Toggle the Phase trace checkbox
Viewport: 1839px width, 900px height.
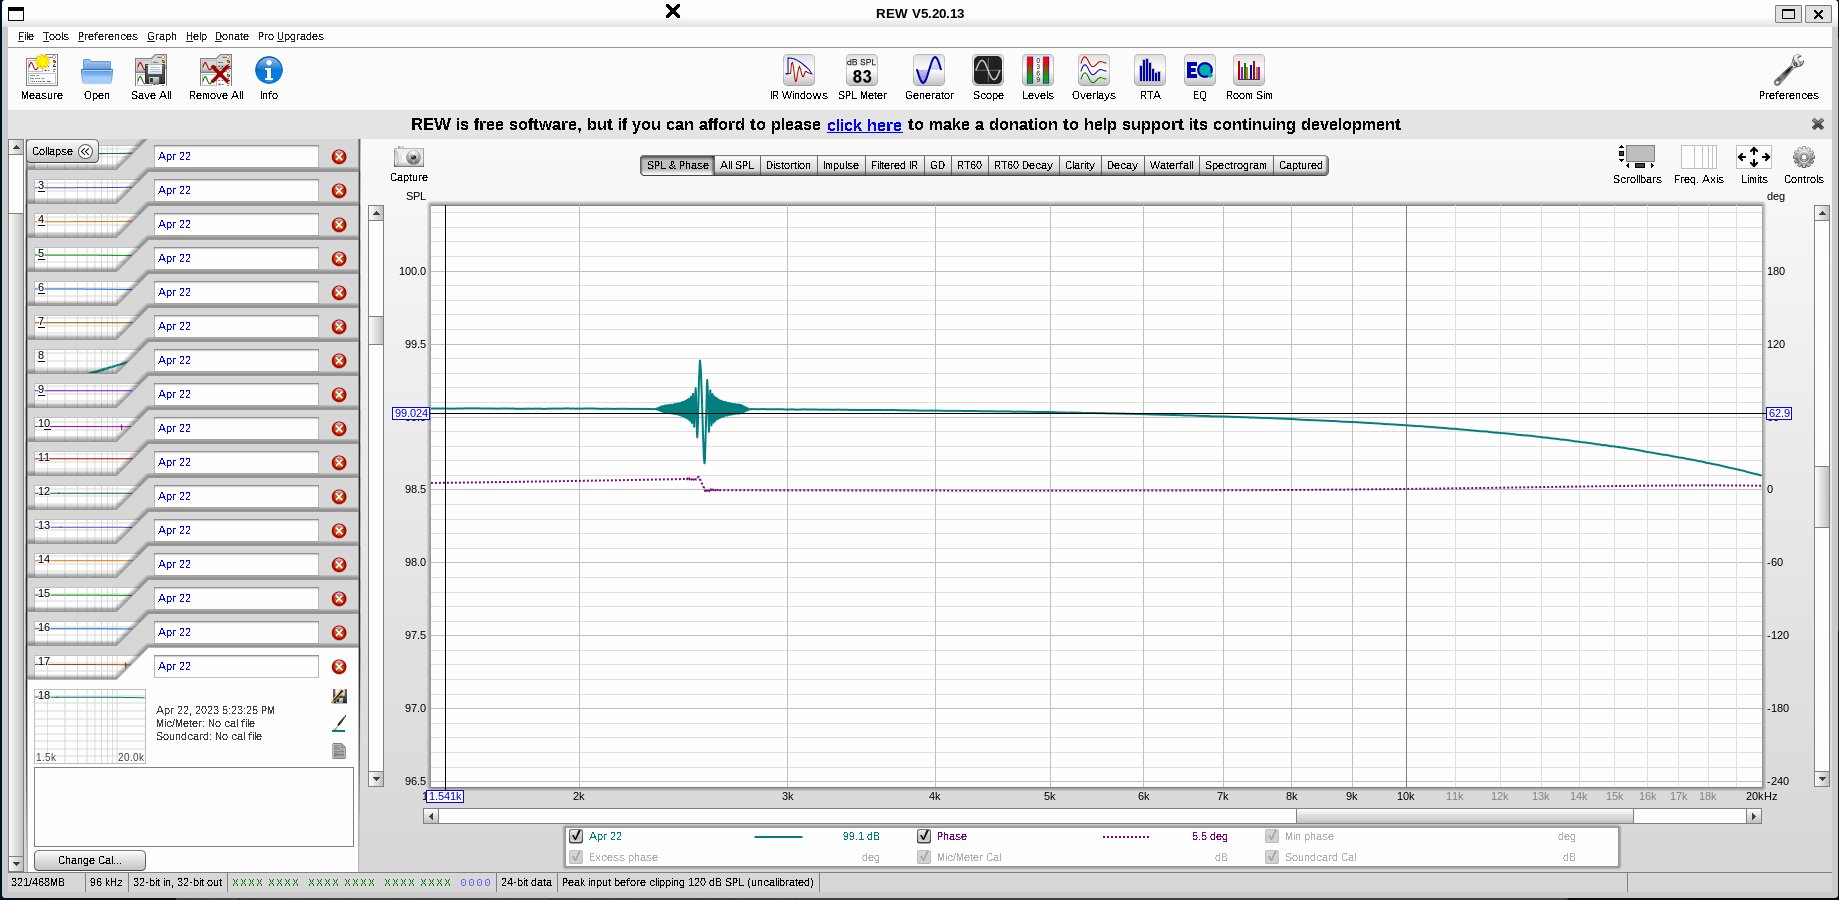pyautogui.click(x=924, y=836)
